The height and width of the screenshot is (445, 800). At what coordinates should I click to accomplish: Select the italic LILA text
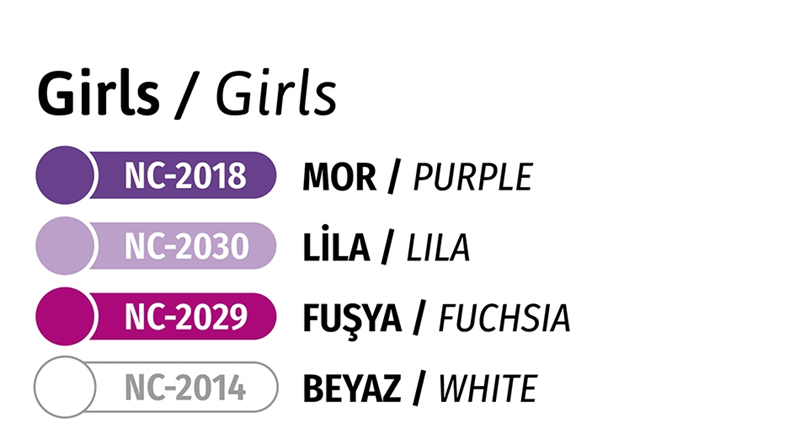[437, 247]
